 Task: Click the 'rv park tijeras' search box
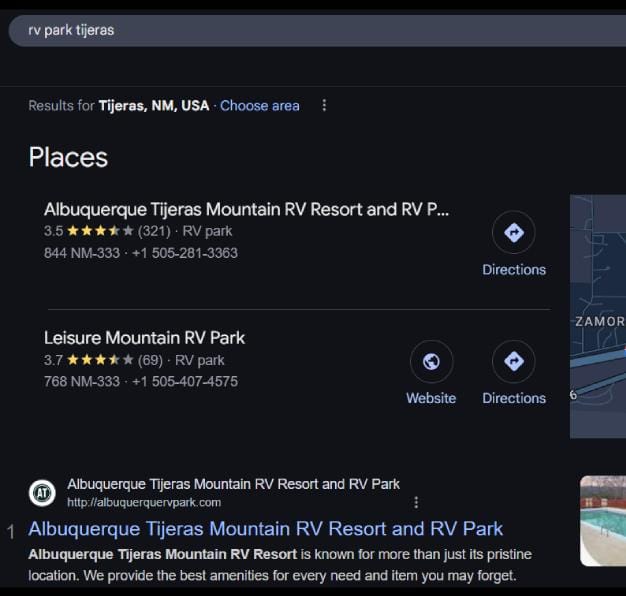pyautogui.click(x=317, y=31)
